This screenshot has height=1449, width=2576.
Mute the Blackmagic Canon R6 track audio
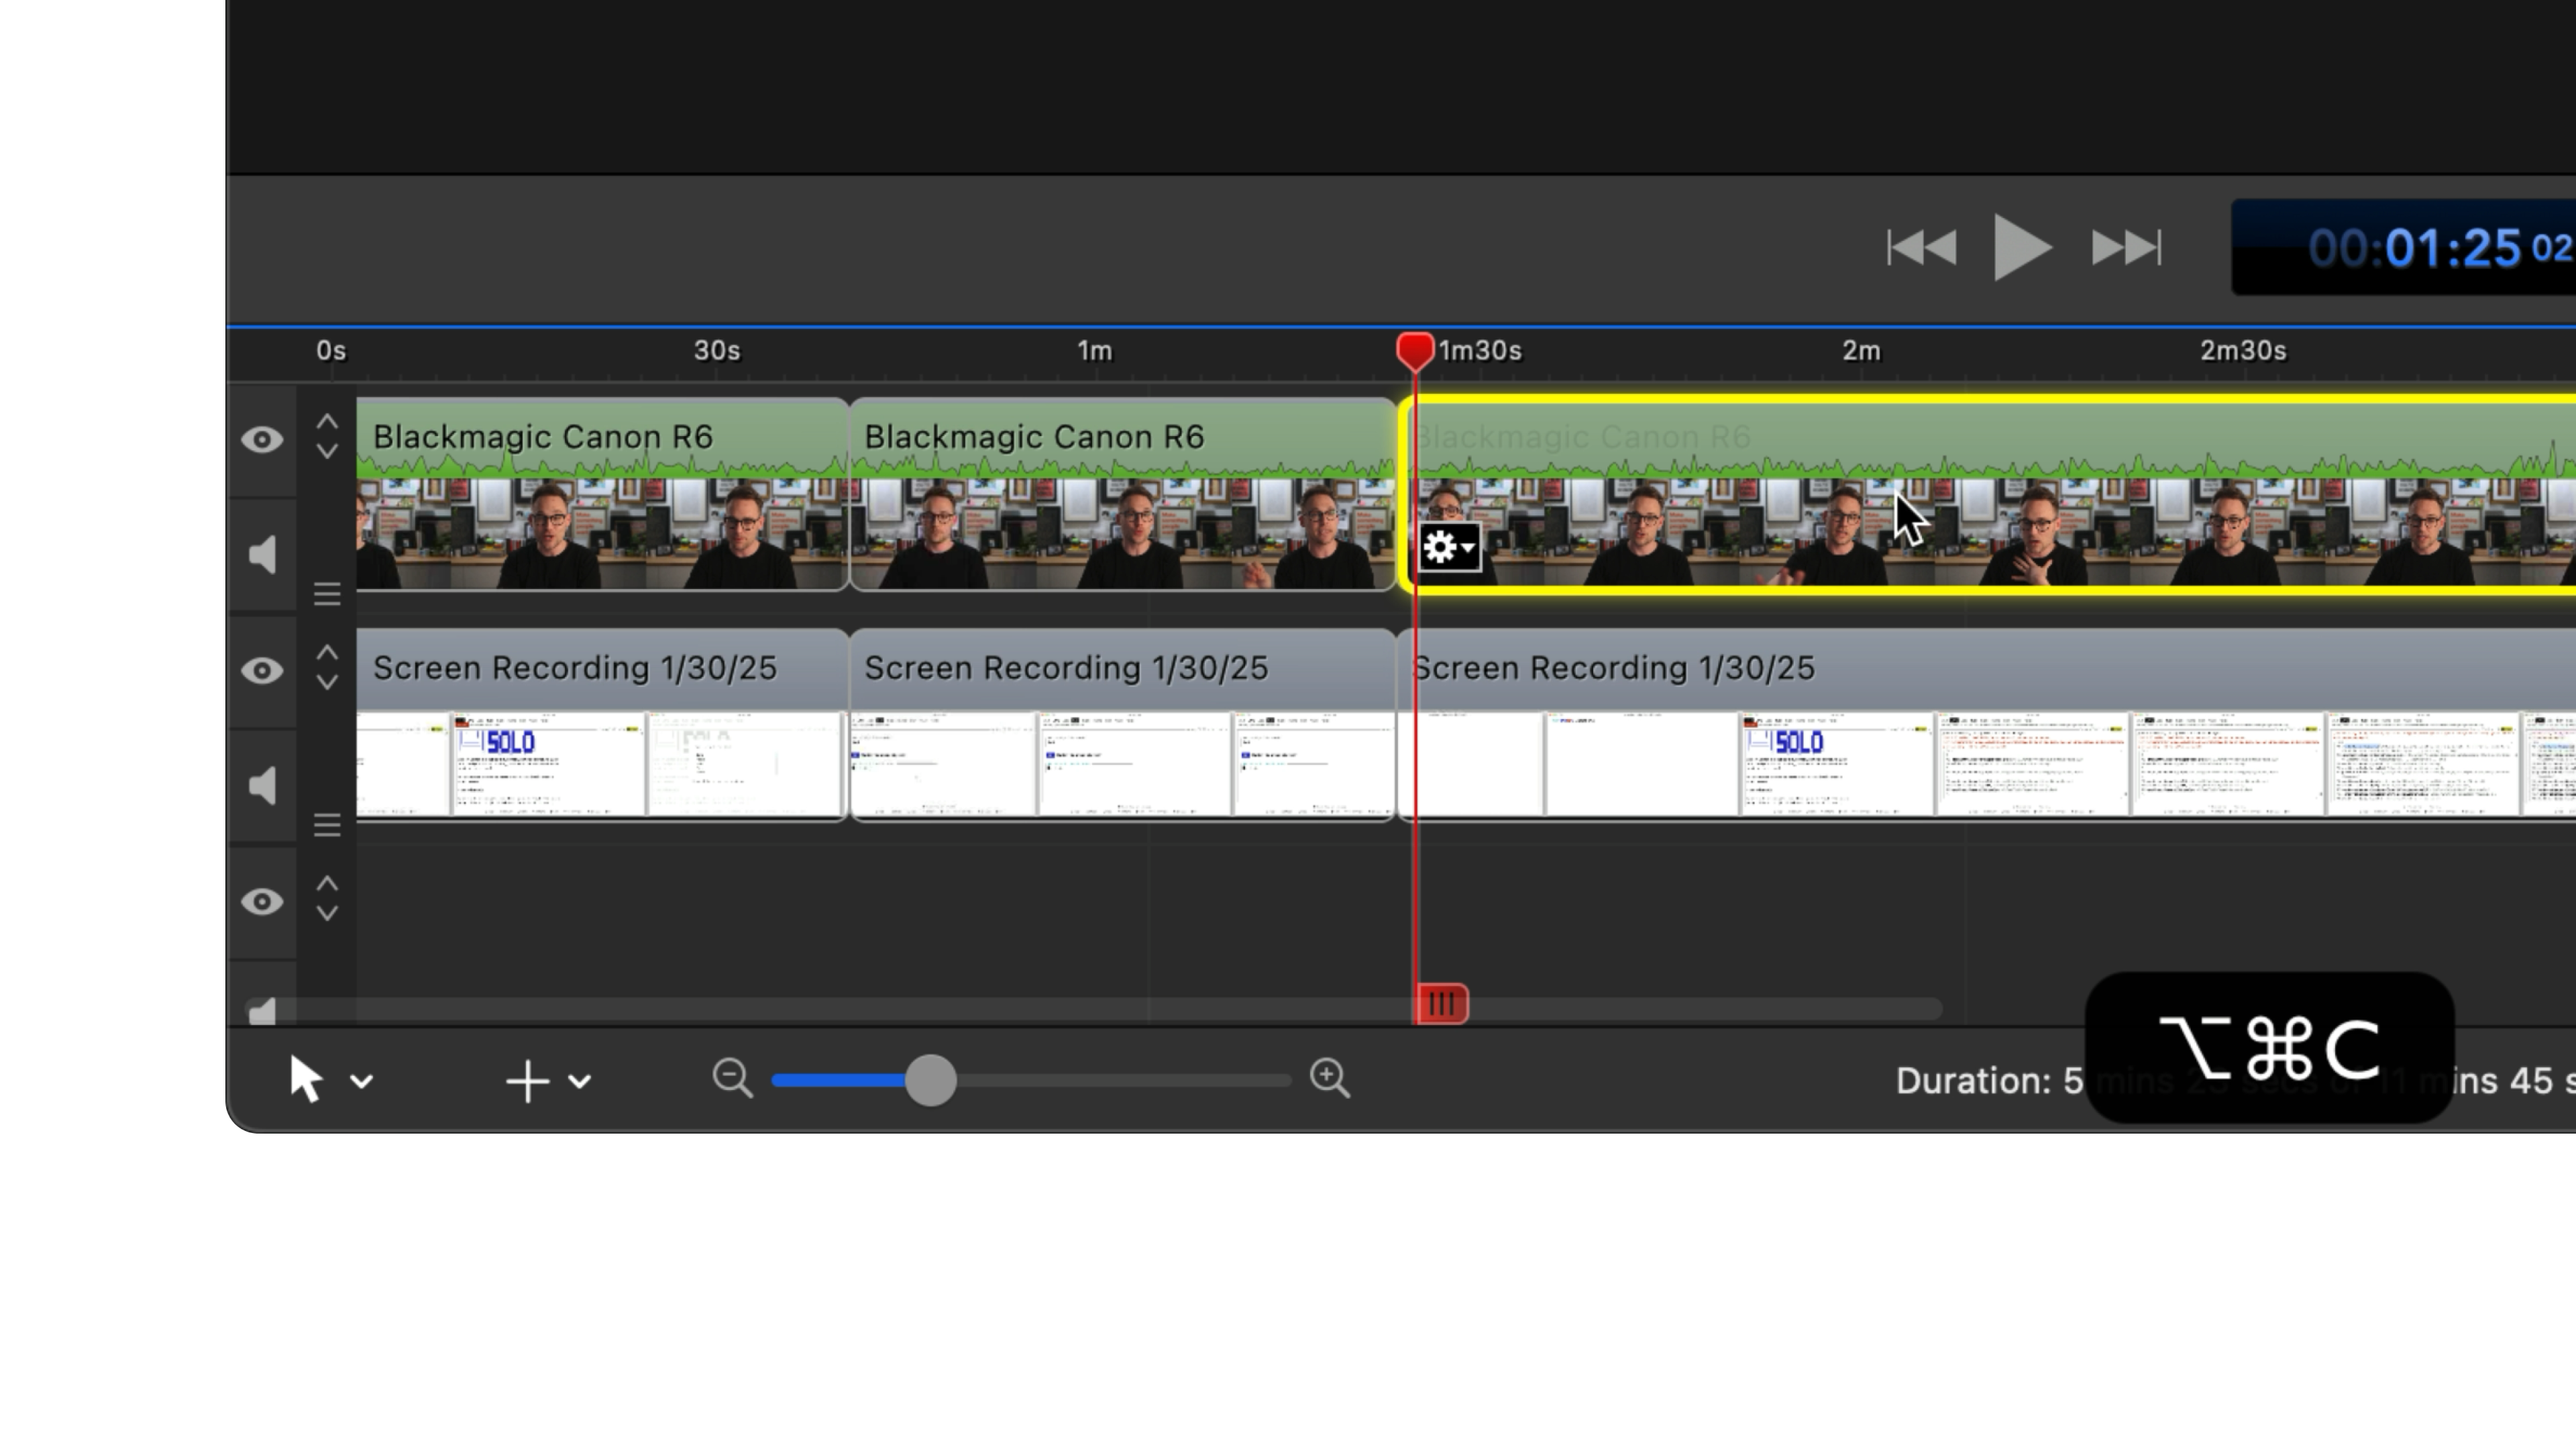tap(262, 555)
